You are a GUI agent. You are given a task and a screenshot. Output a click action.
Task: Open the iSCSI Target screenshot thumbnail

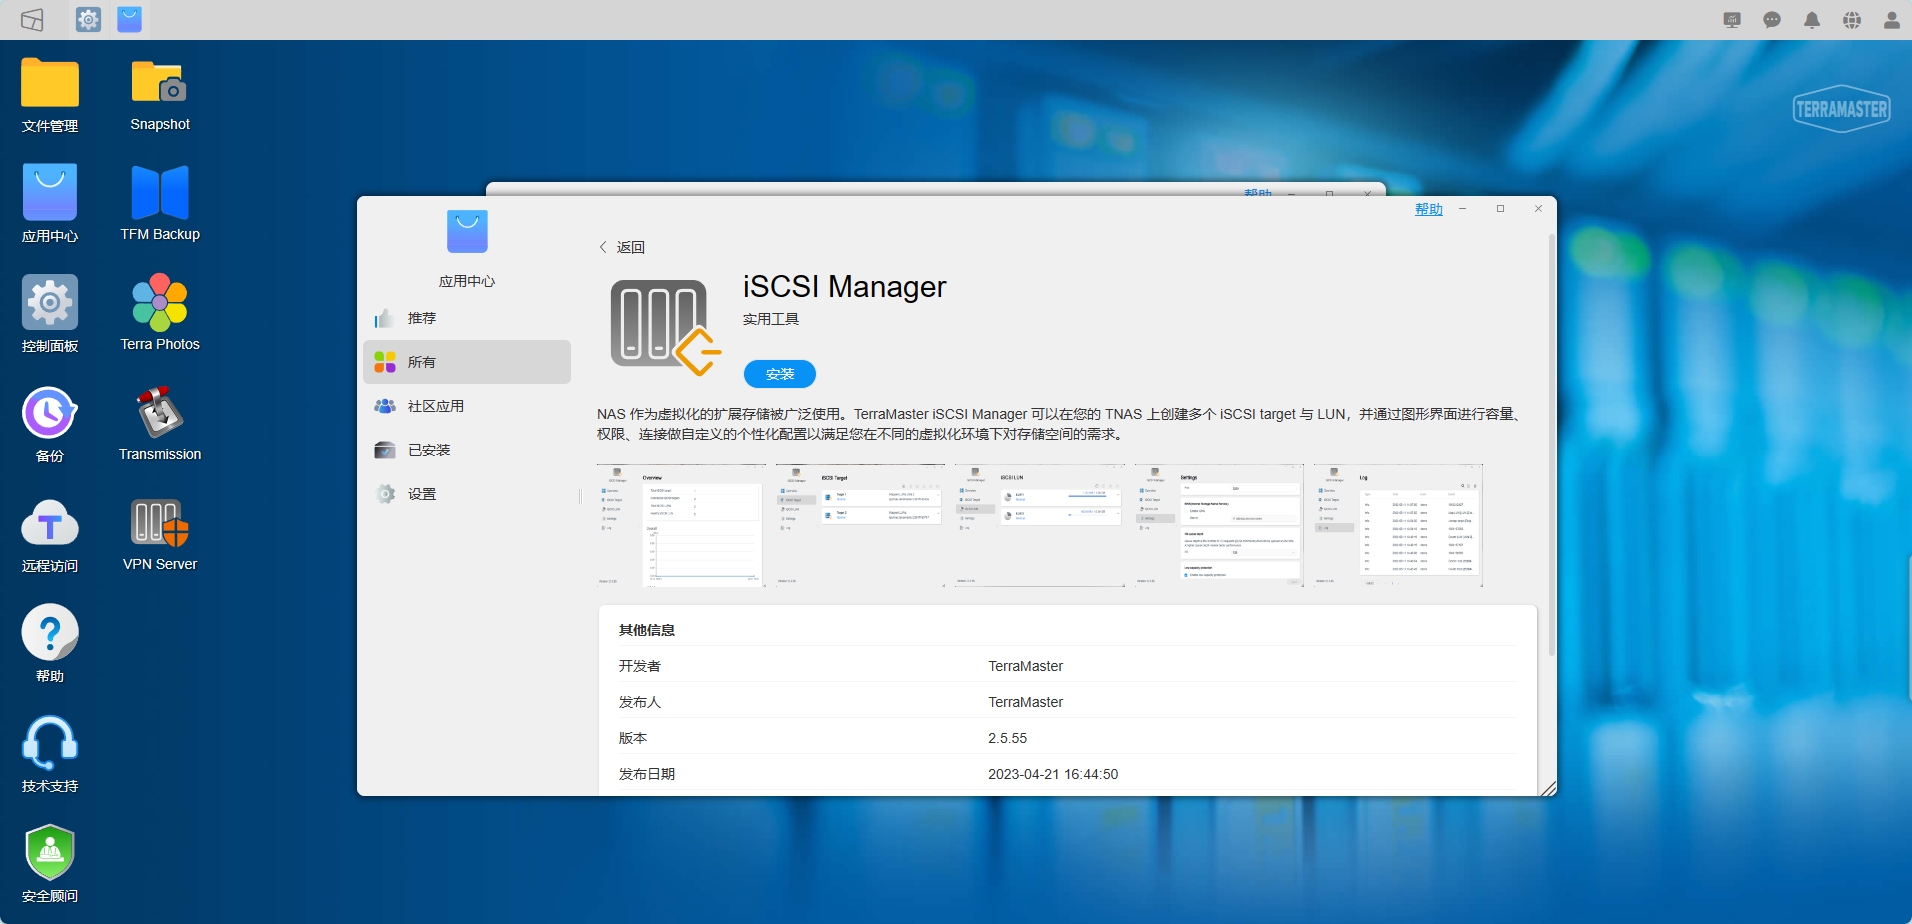(860, 525)
